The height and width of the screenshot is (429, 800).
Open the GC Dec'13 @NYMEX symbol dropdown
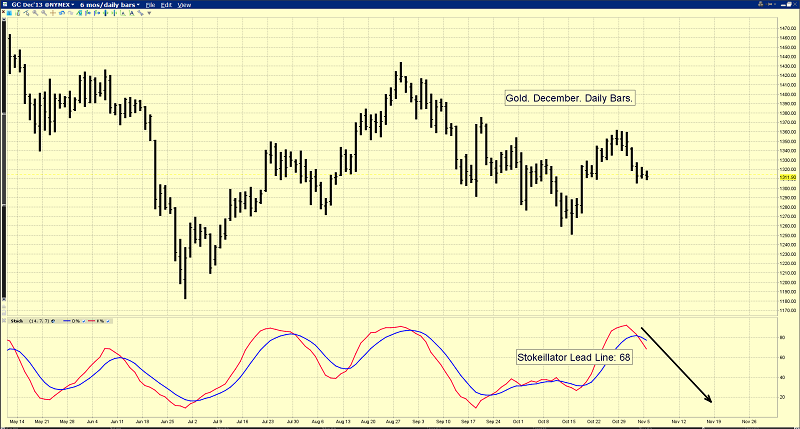click(x=43, y=5)
